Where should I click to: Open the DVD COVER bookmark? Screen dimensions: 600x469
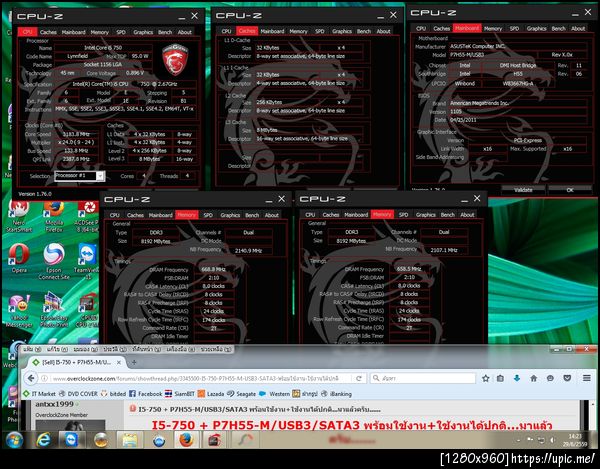point(78,394)
